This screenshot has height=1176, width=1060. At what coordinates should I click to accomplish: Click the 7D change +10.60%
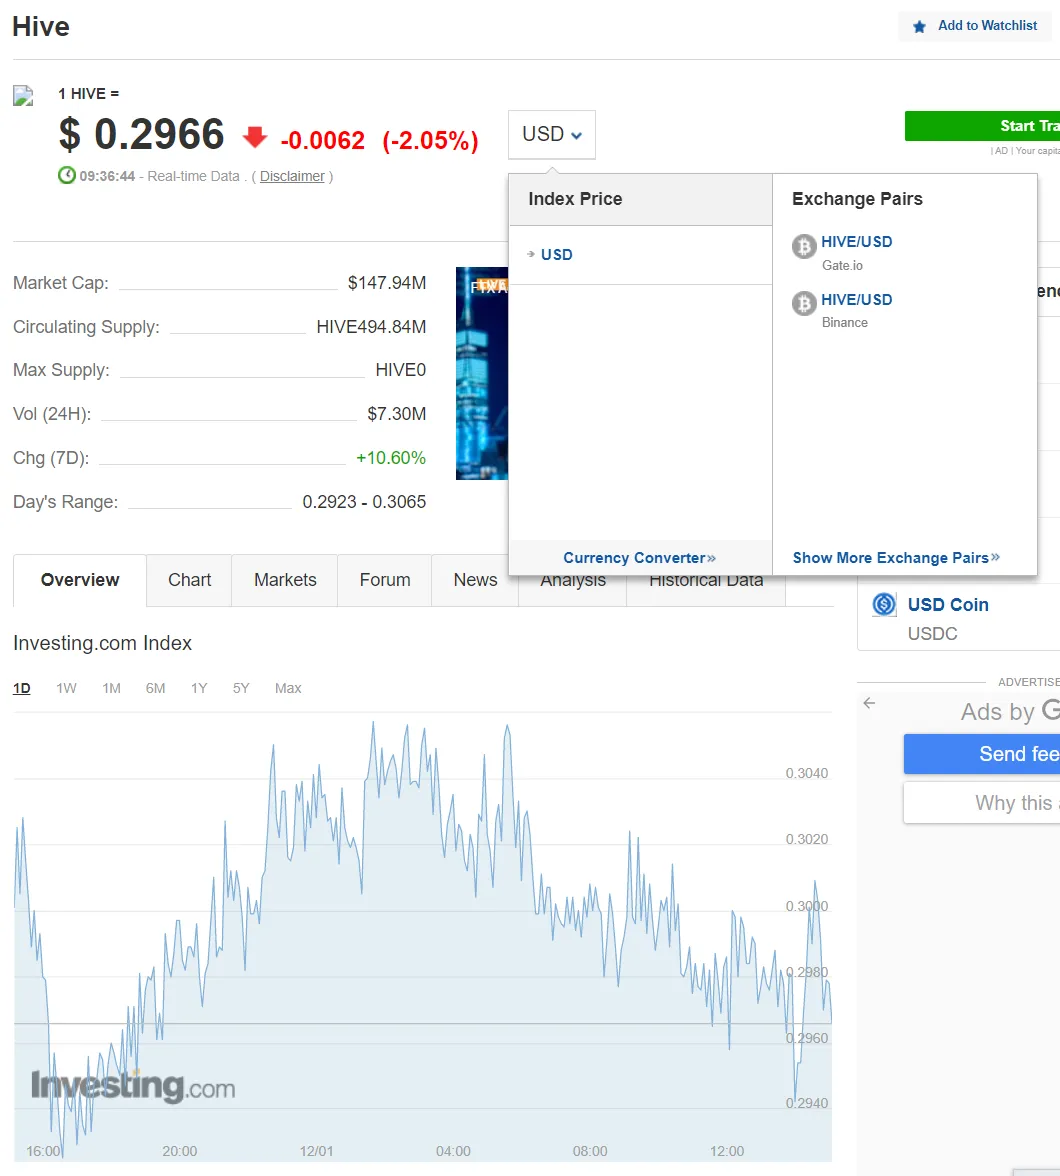click(x=390, y=458)
